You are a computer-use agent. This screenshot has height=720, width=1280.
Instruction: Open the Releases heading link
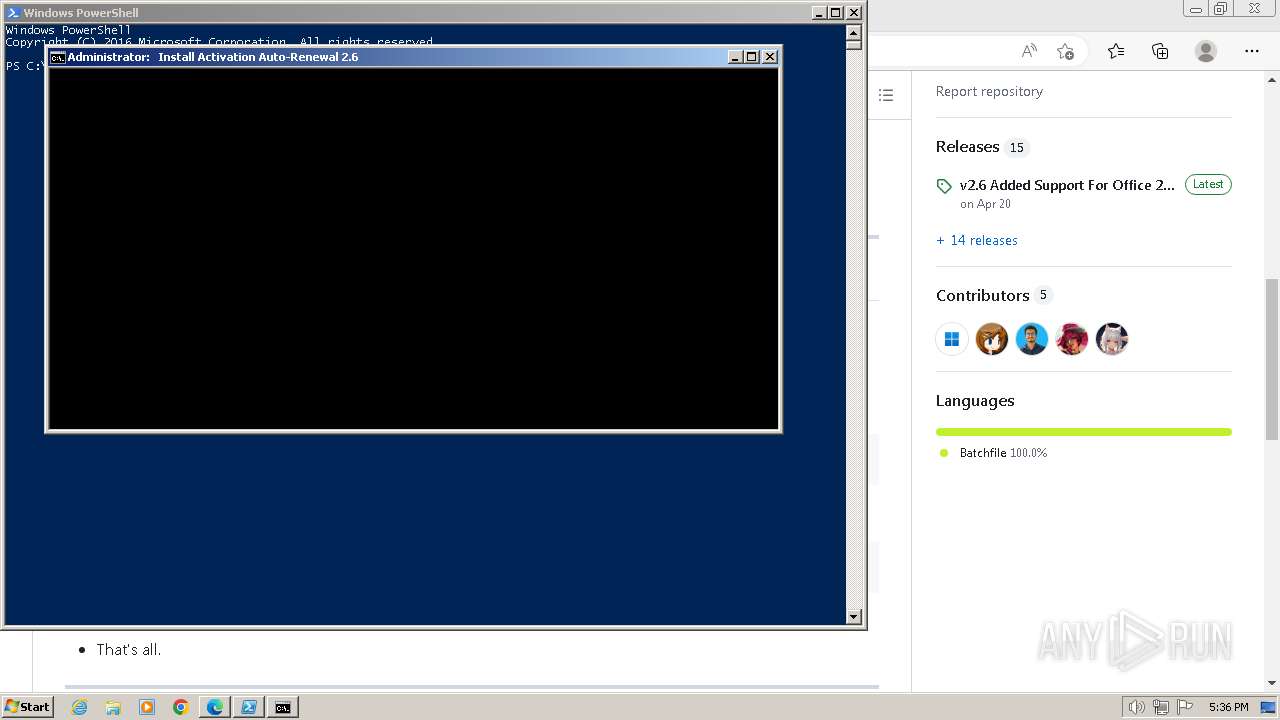[x=967, y=147]
